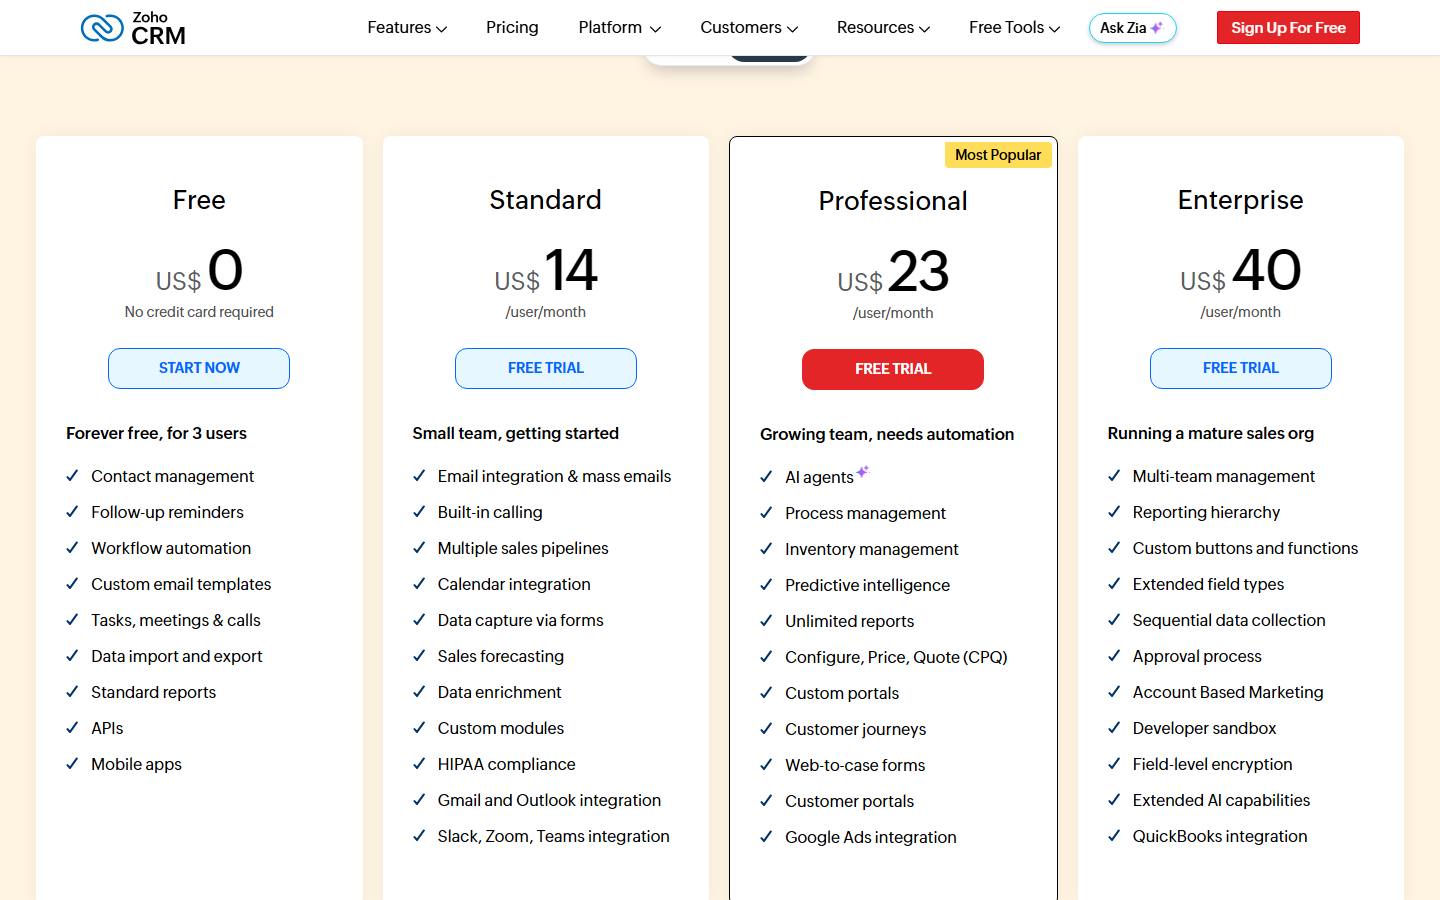The image size is (1440, 900).
Task: Click the sparkle icon beside AI agents
Action: point(862,471)
